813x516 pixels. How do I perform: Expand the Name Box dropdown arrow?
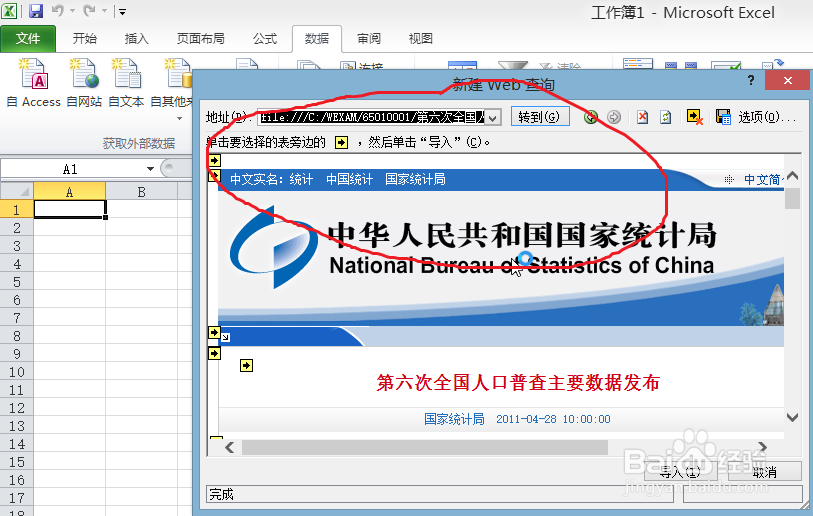pyautogui.click(x=150, y=169)
